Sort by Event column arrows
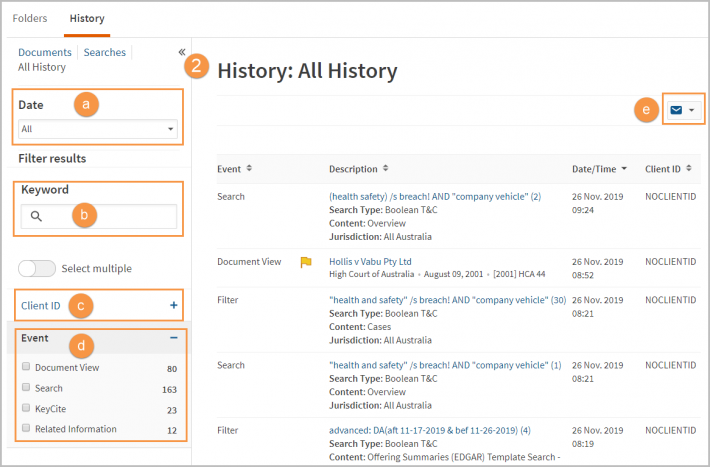 [249, 169]
